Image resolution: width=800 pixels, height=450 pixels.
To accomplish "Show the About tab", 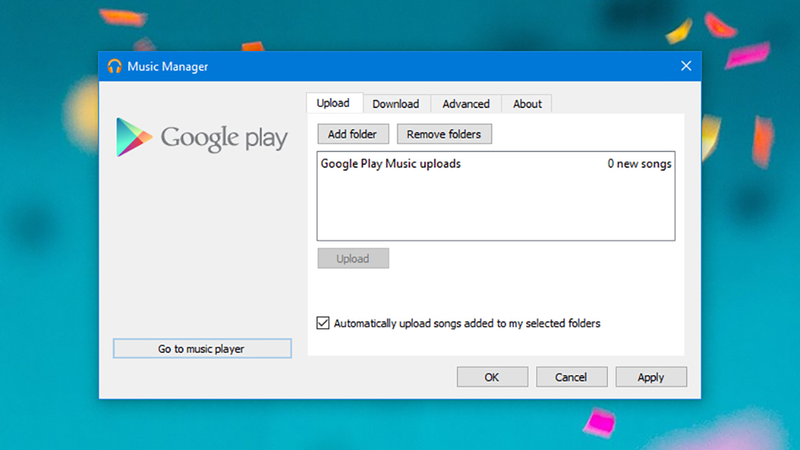I will click(x=527, y=104).
